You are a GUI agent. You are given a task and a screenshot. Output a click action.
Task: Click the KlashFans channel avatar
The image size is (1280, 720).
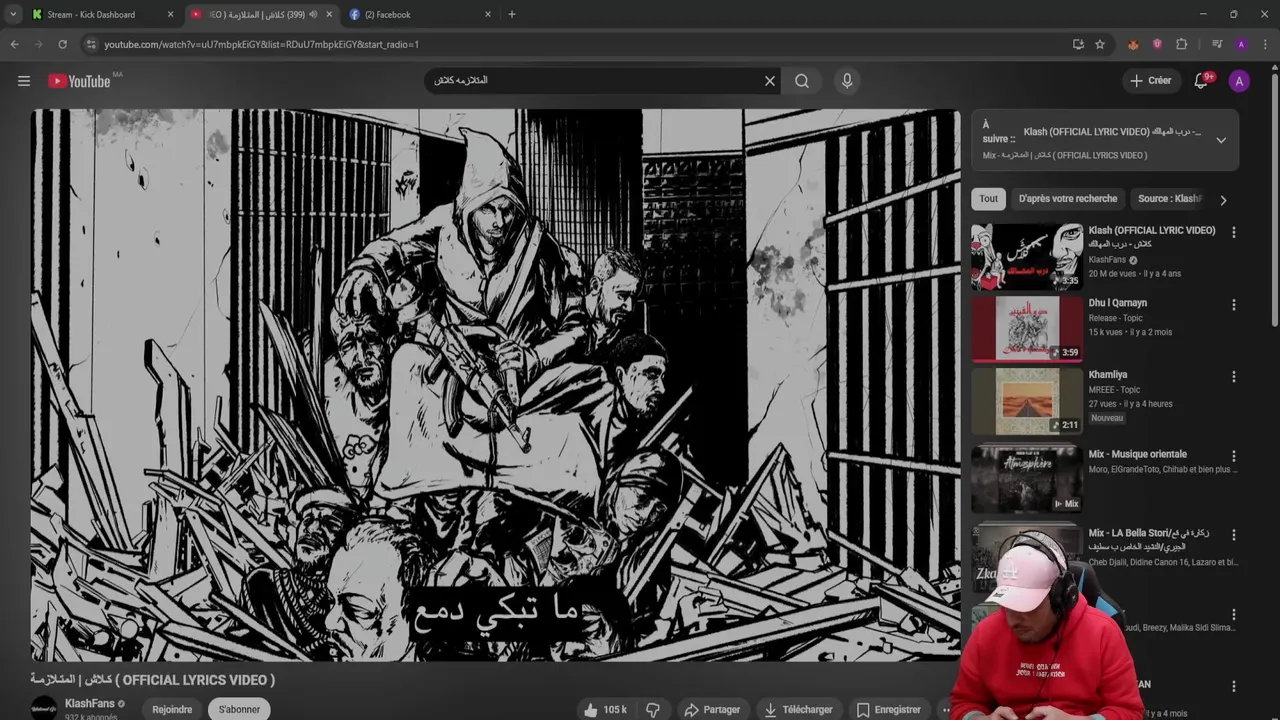(x=44, y=708)
